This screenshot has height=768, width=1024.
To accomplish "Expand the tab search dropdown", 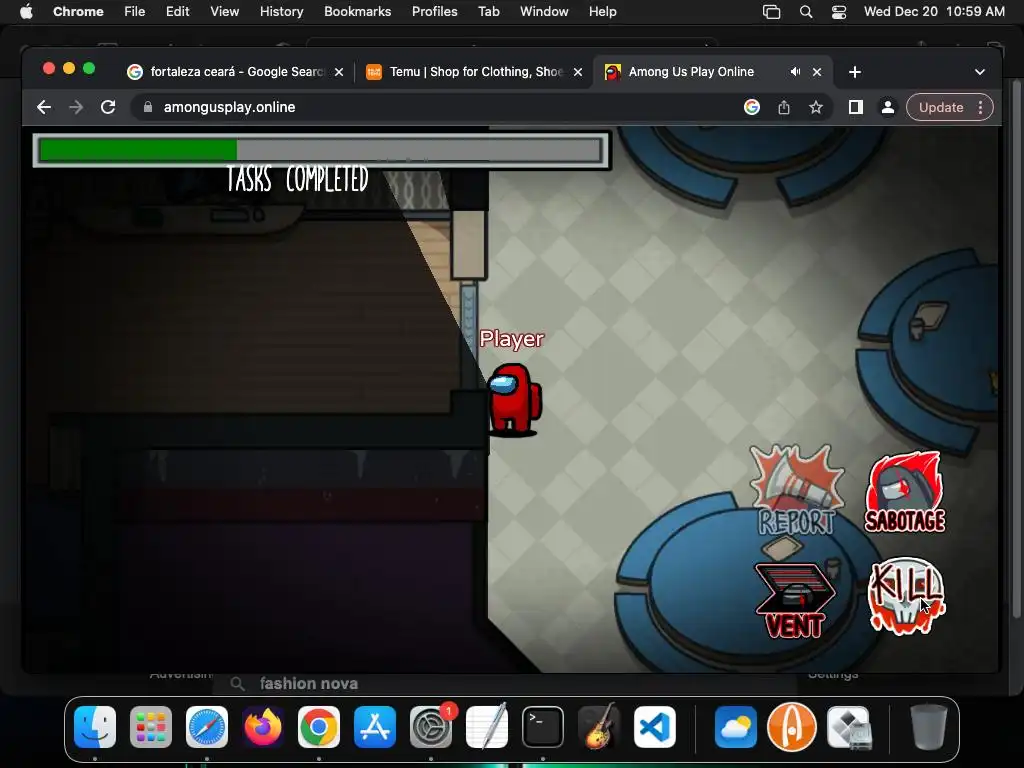I will tap(980, 72).
